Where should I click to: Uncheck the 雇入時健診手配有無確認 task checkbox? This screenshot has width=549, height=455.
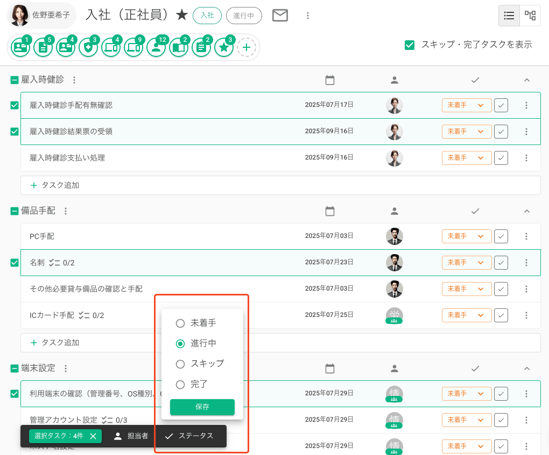coord(14,105)
